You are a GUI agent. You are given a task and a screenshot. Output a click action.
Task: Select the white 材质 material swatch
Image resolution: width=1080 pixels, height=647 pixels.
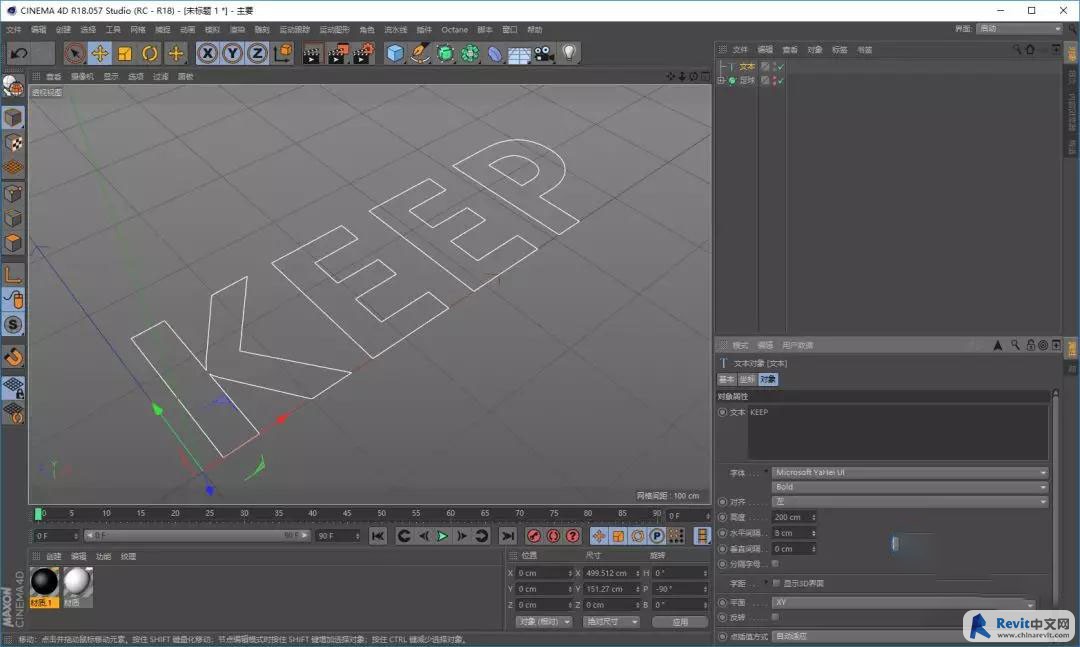click(77, 586)
